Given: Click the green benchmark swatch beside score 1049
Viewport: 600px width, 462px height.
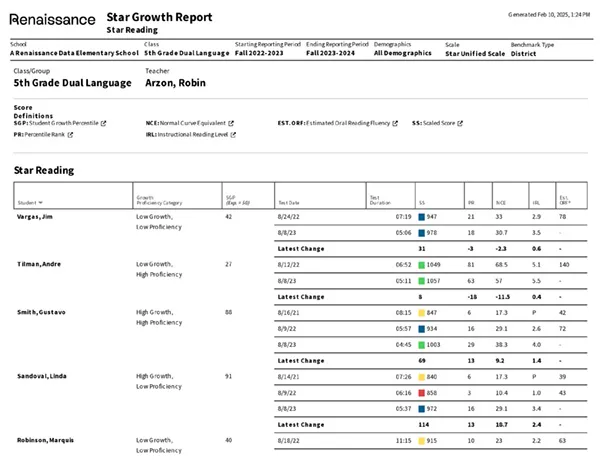Looking at the screenshot, I should click(421, 265).
